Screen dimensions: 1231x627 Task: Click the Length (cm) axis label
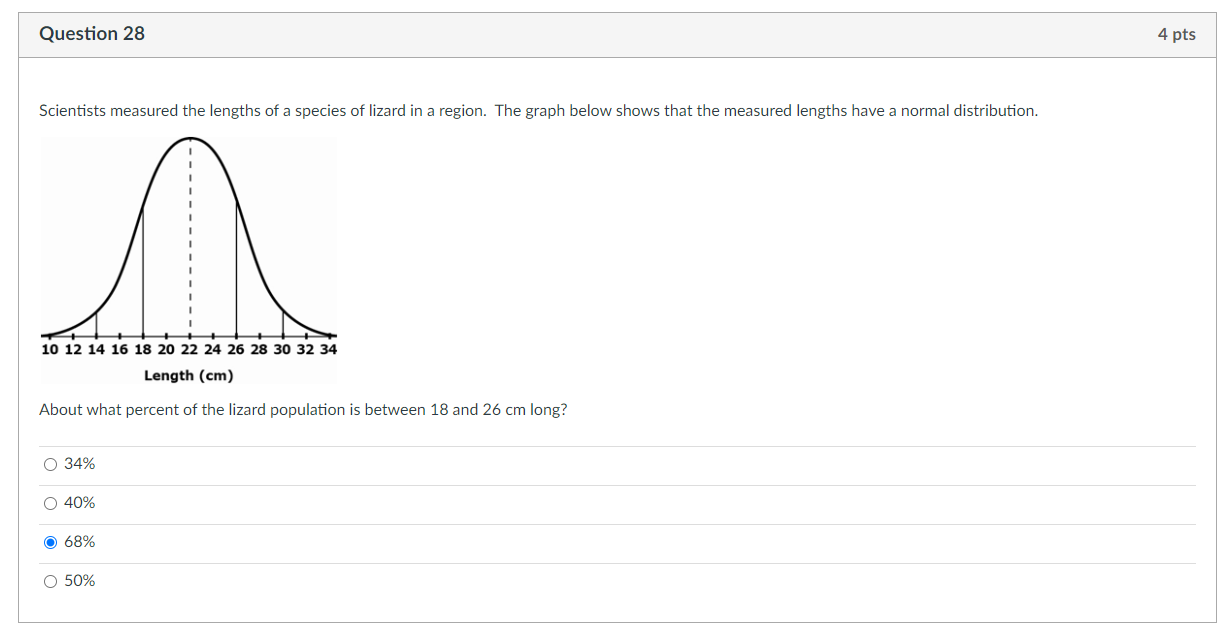[x=188, y=376]
